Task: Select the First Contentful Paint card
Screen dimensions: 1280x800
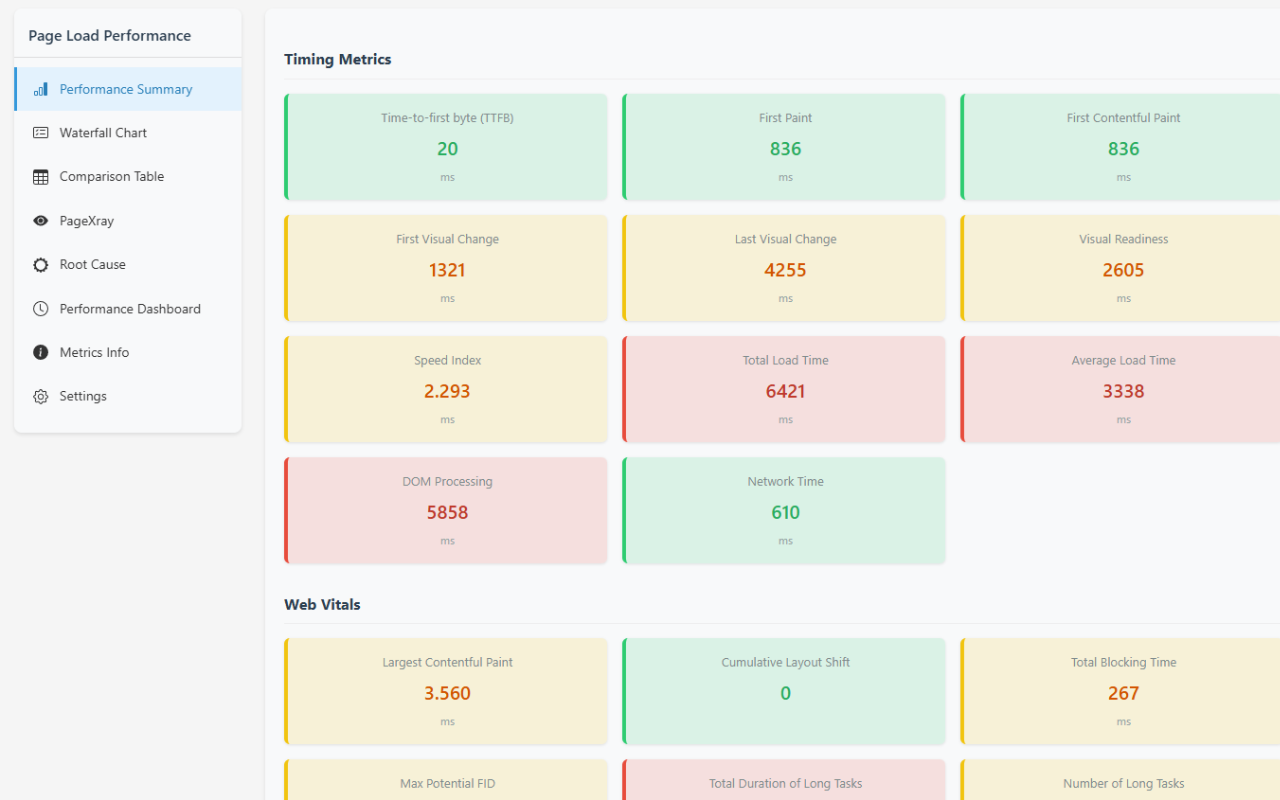Action: [1120, 147]
